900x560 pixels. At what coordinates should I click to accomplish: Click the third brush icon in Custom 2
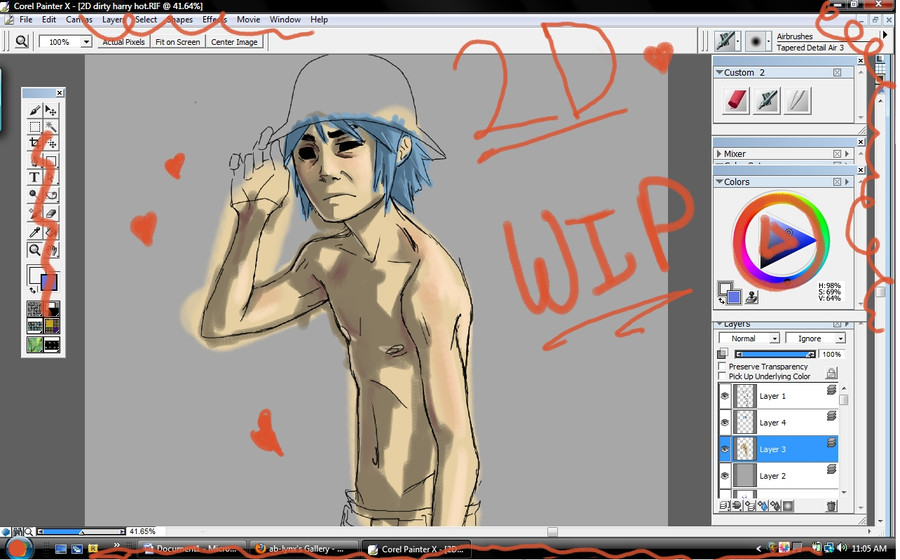point(798,100)
